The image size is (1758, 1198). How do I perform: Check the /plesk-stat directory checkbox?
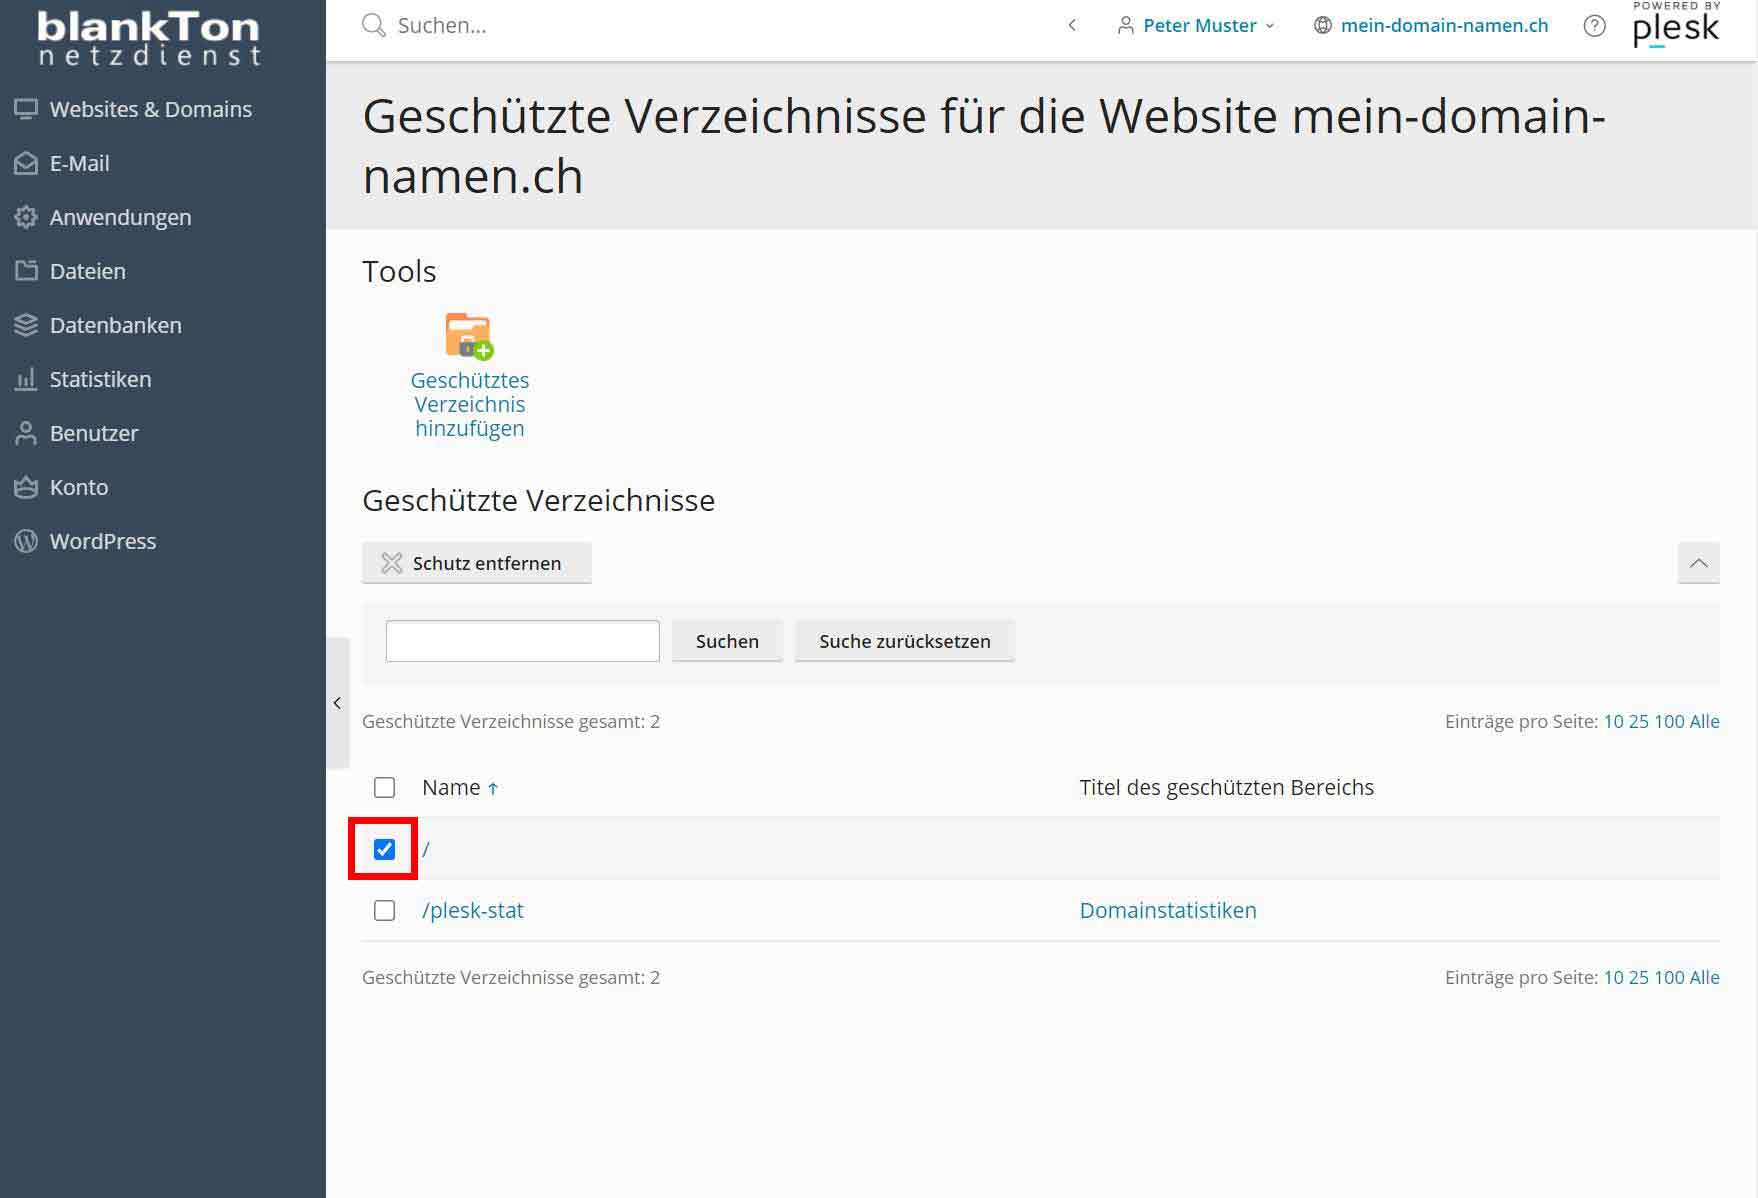(384, 910)
